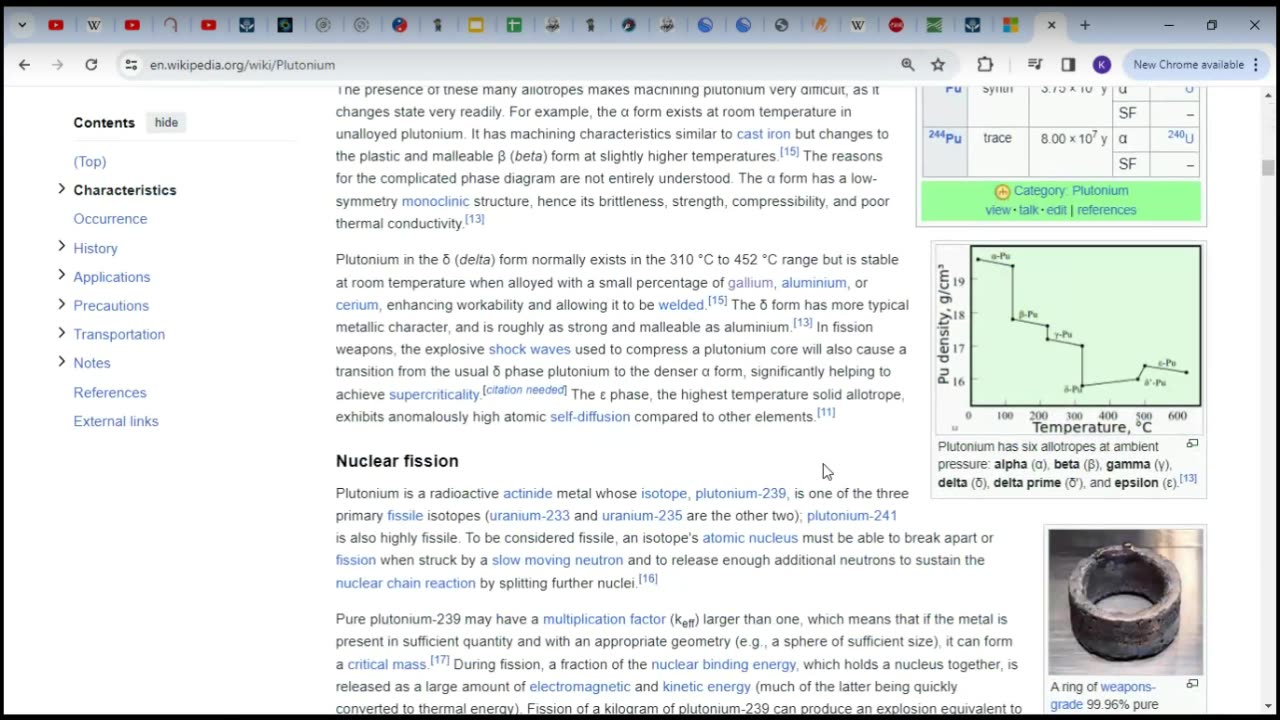Follow the cast iron link
The image size is (1280, 720).
point(763,134)
